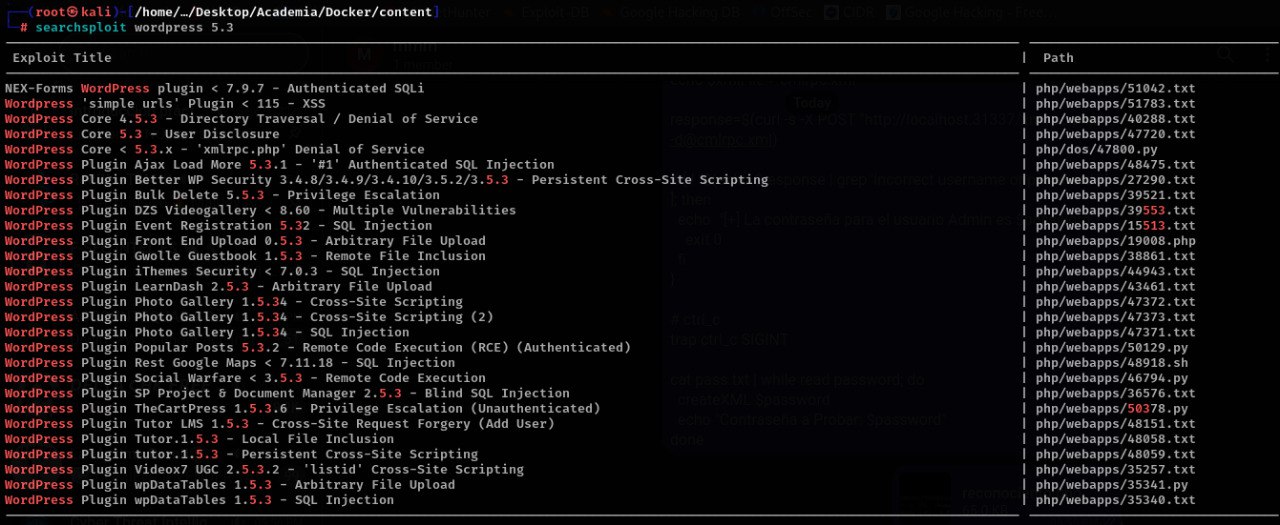Click the OffSec bookmark favicon
This screenshot has width=1280, height=525.
[759, 13]
